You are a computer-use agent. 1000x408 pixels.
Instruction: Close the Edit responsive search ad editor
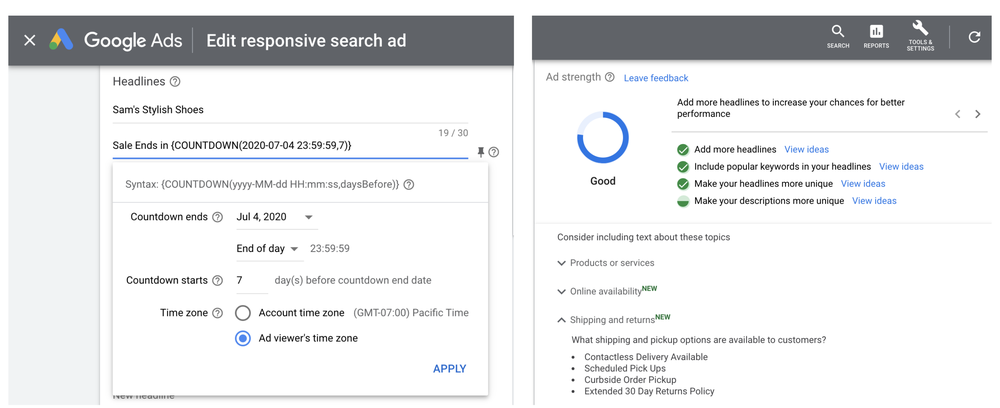(29, 40)
